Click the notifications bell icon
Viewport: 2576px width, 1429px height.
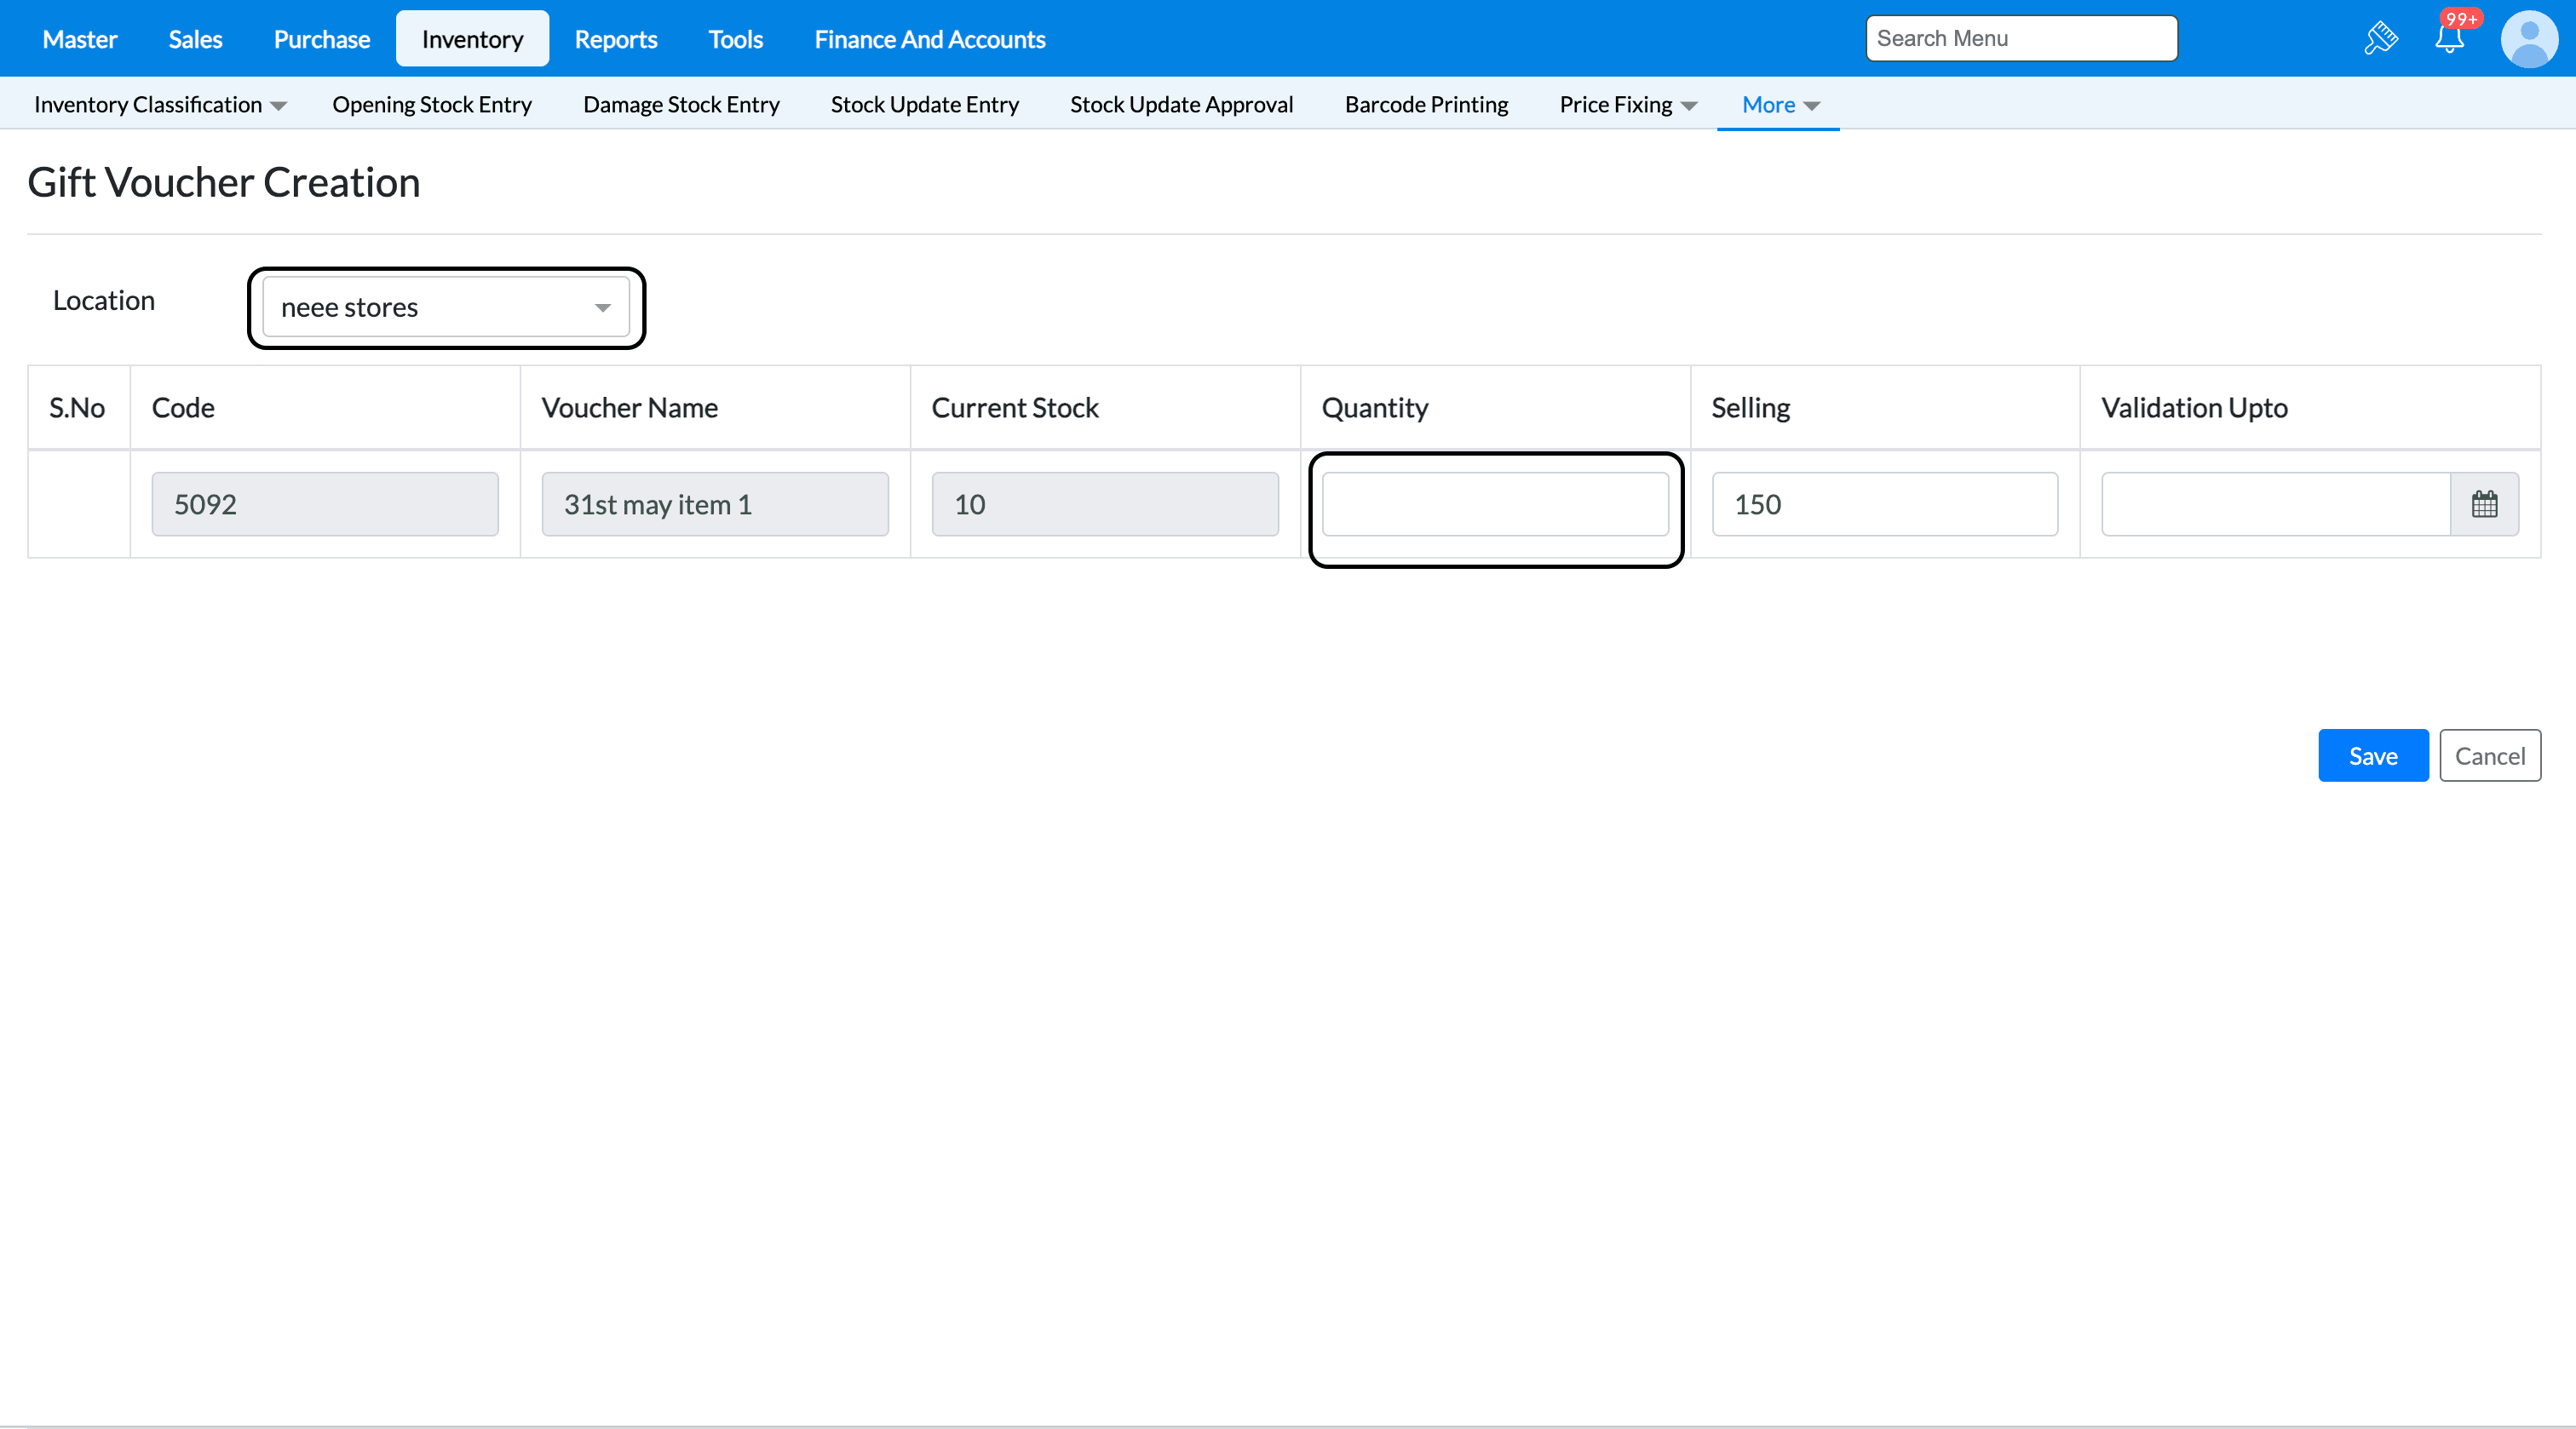pyautogui.click(x=2449, y=39)
